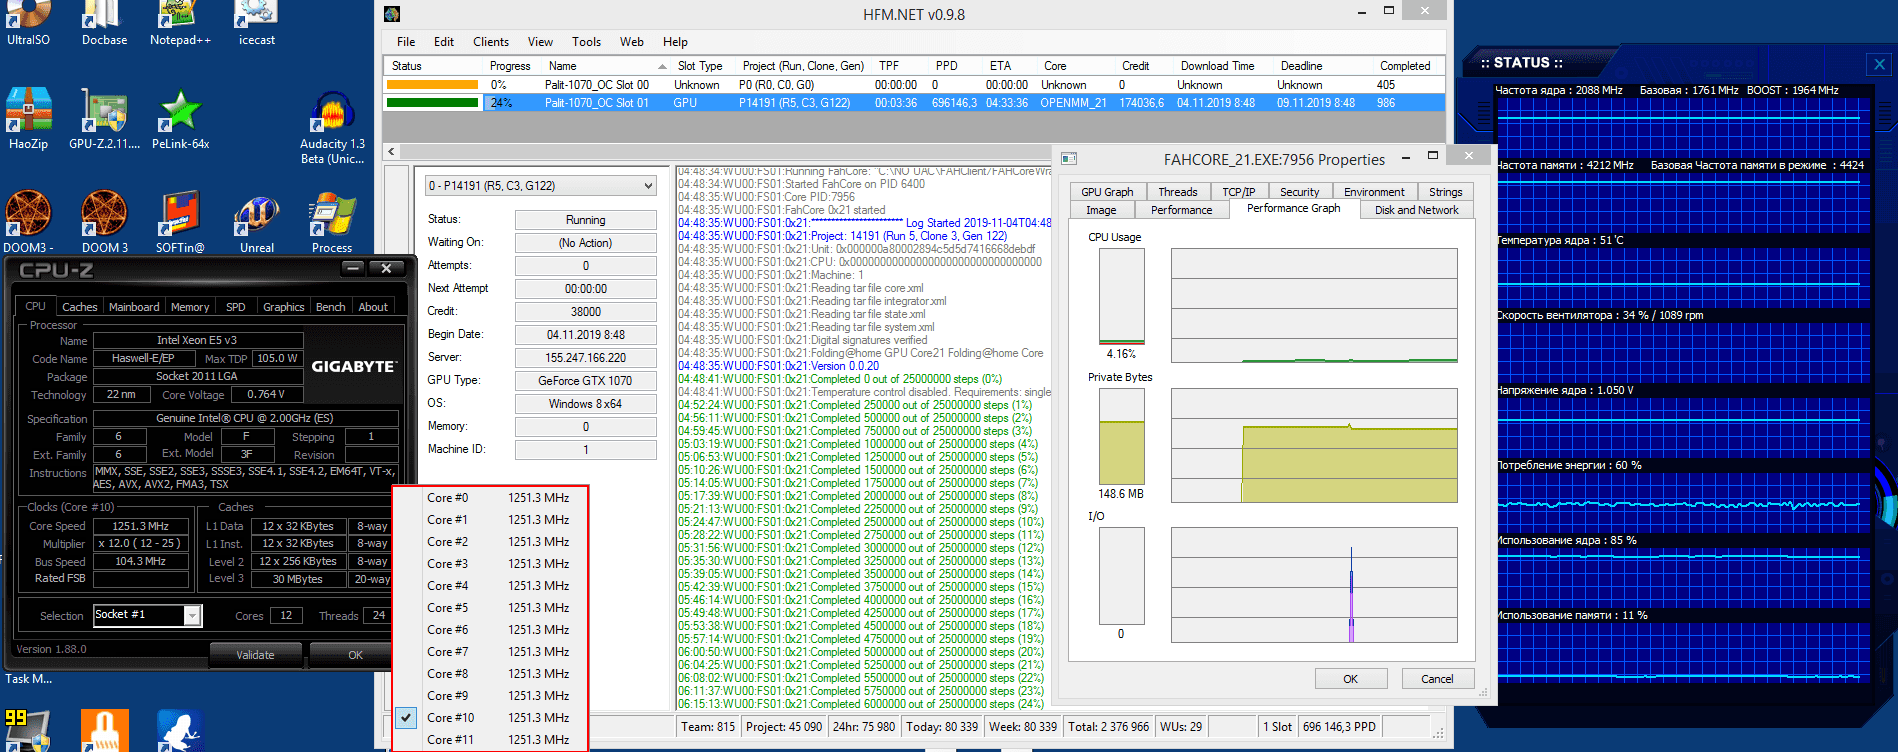Close the STATUS monitoring panel

1879,64
